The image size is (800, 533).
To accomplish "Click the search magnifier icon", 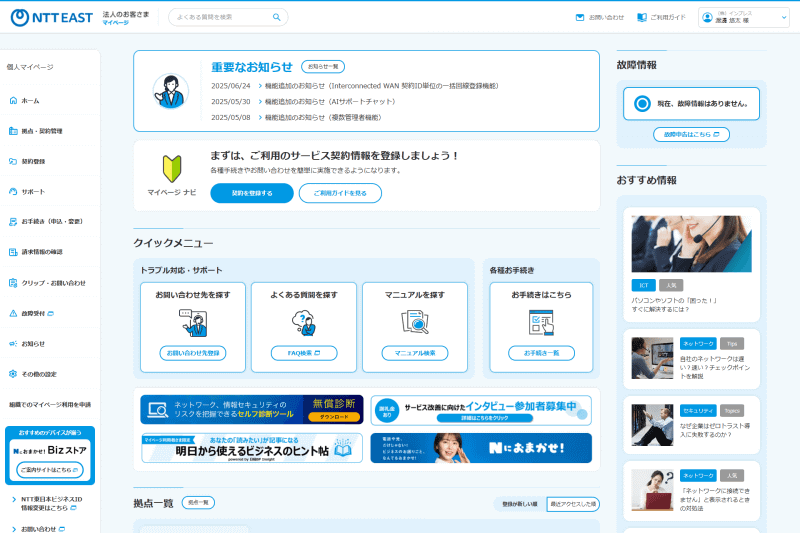I will (277, 17).
